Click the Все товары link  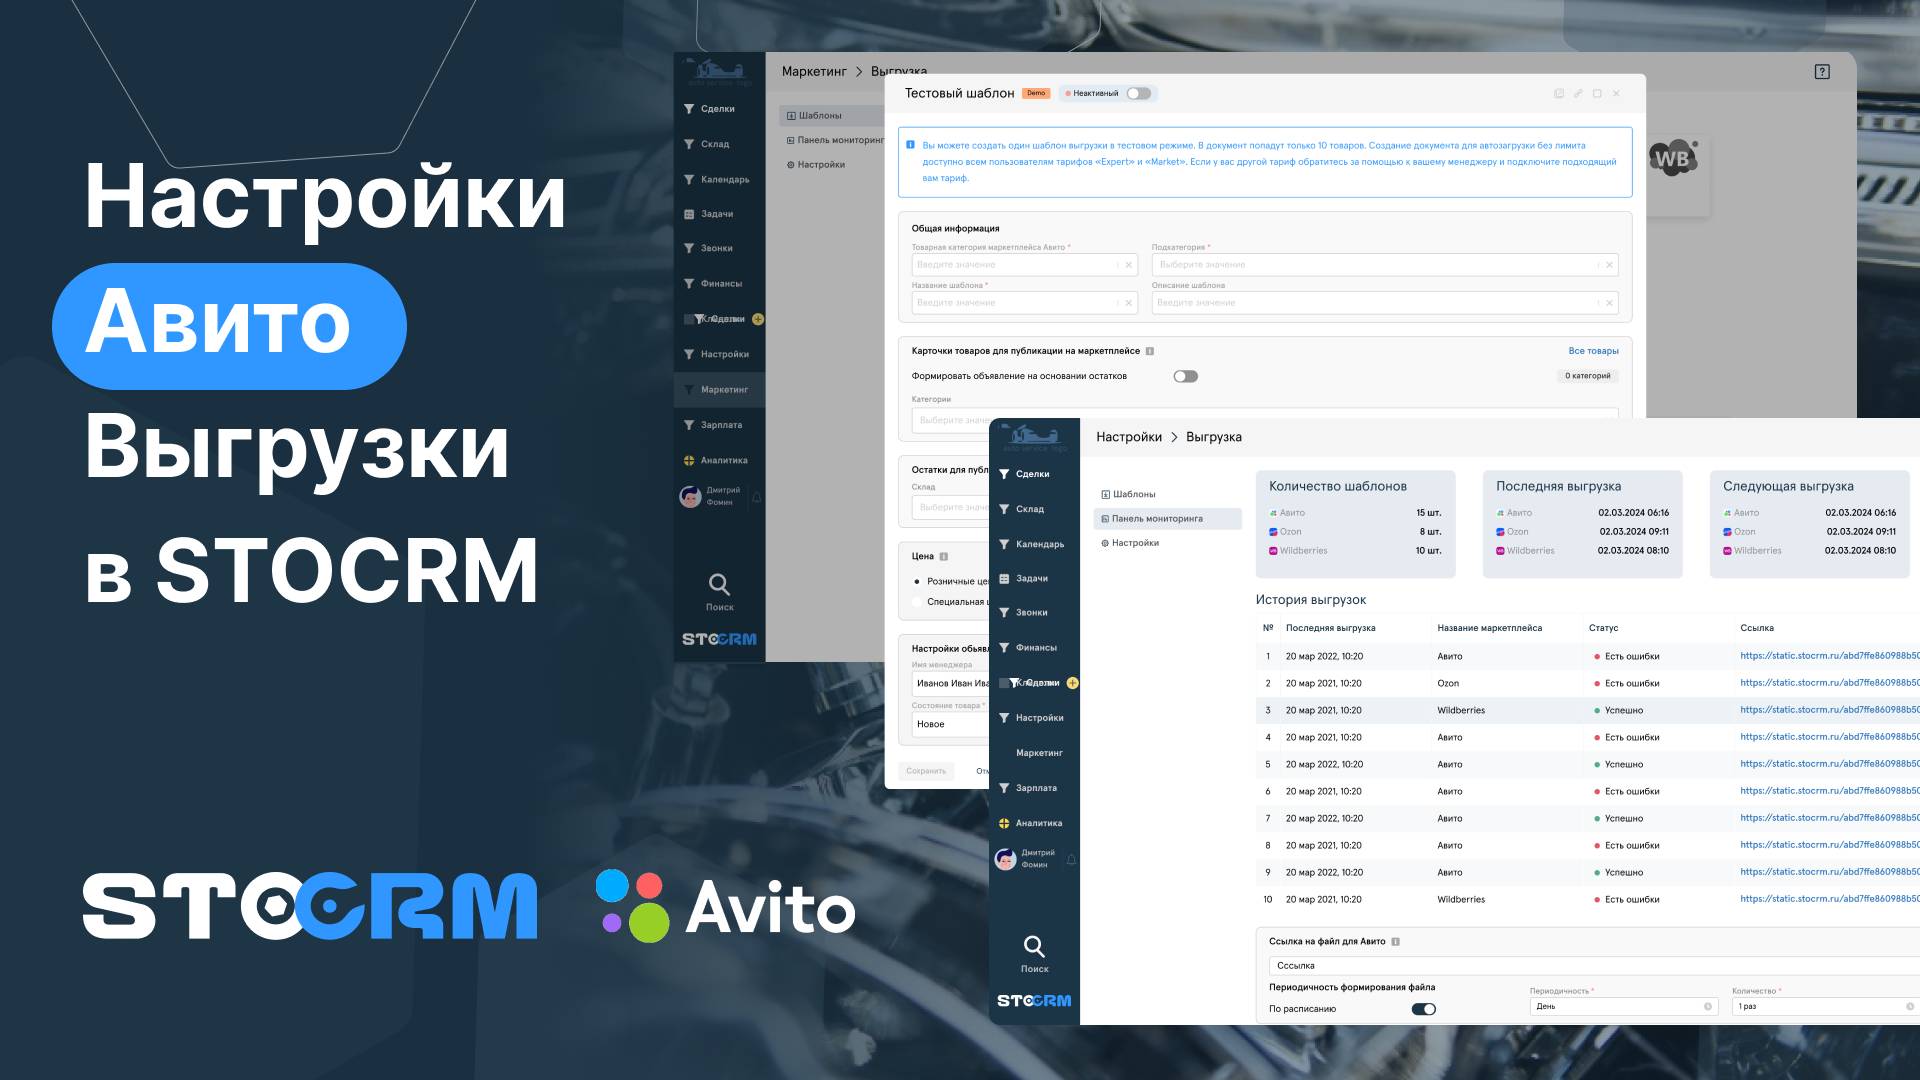[x=1593, y=352]
